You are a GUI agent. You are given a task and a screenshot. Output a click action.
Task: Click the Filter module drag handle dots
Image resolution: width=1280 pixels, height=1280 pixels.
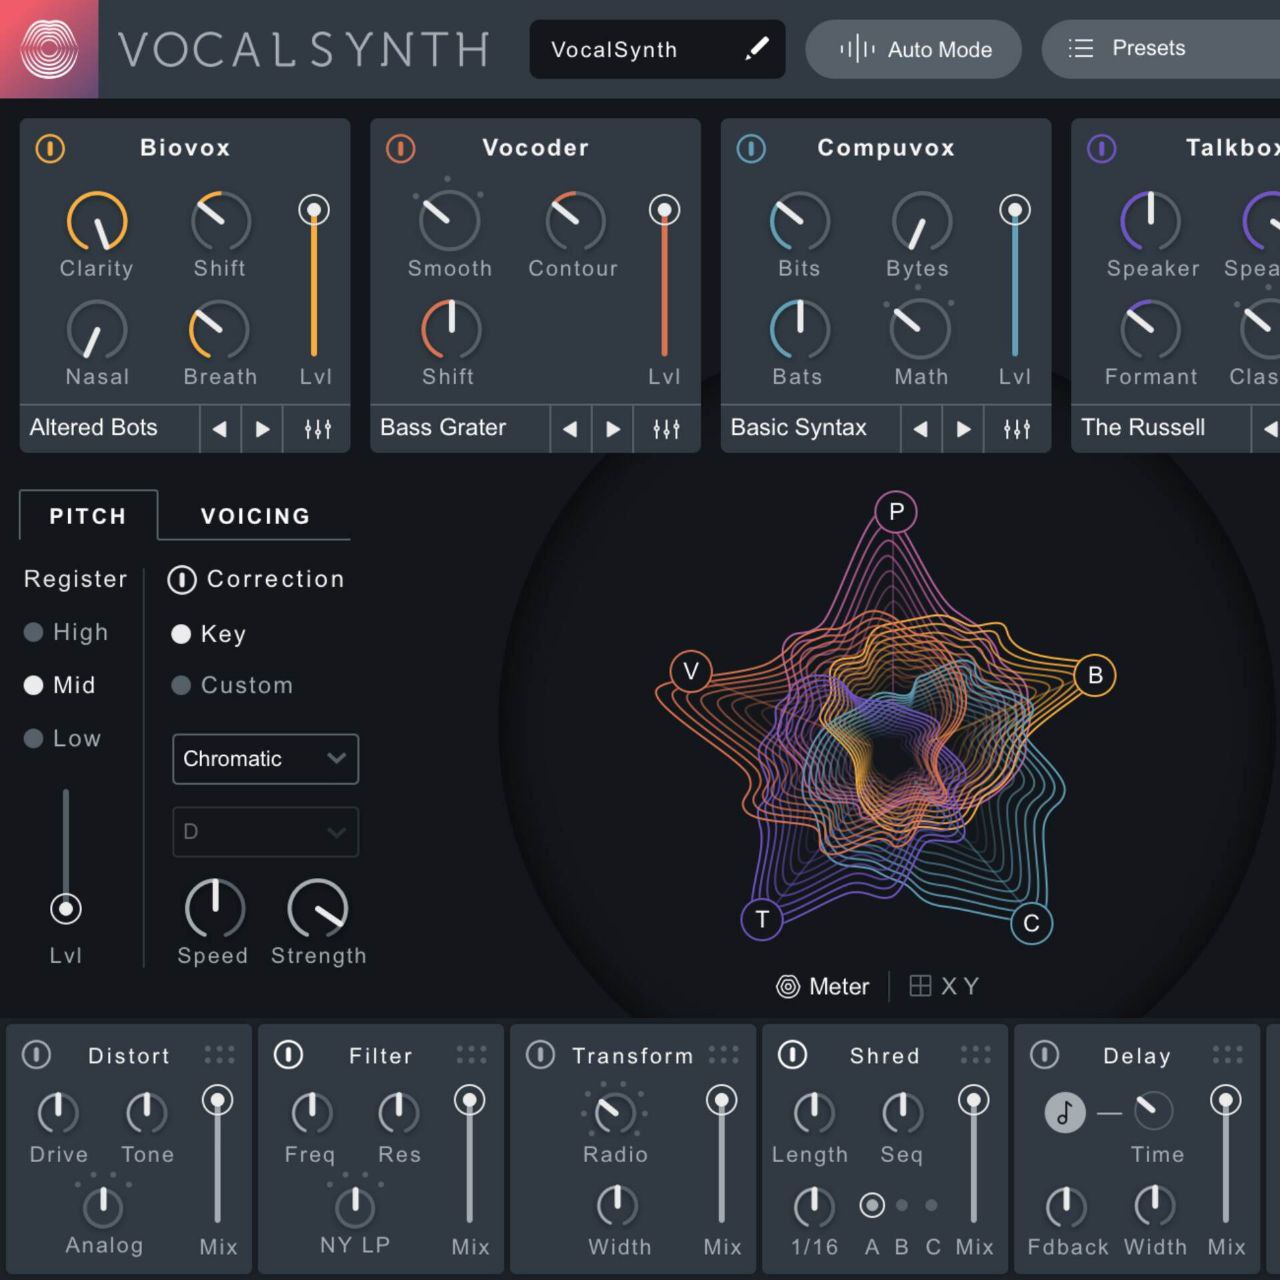[471, 1055]
